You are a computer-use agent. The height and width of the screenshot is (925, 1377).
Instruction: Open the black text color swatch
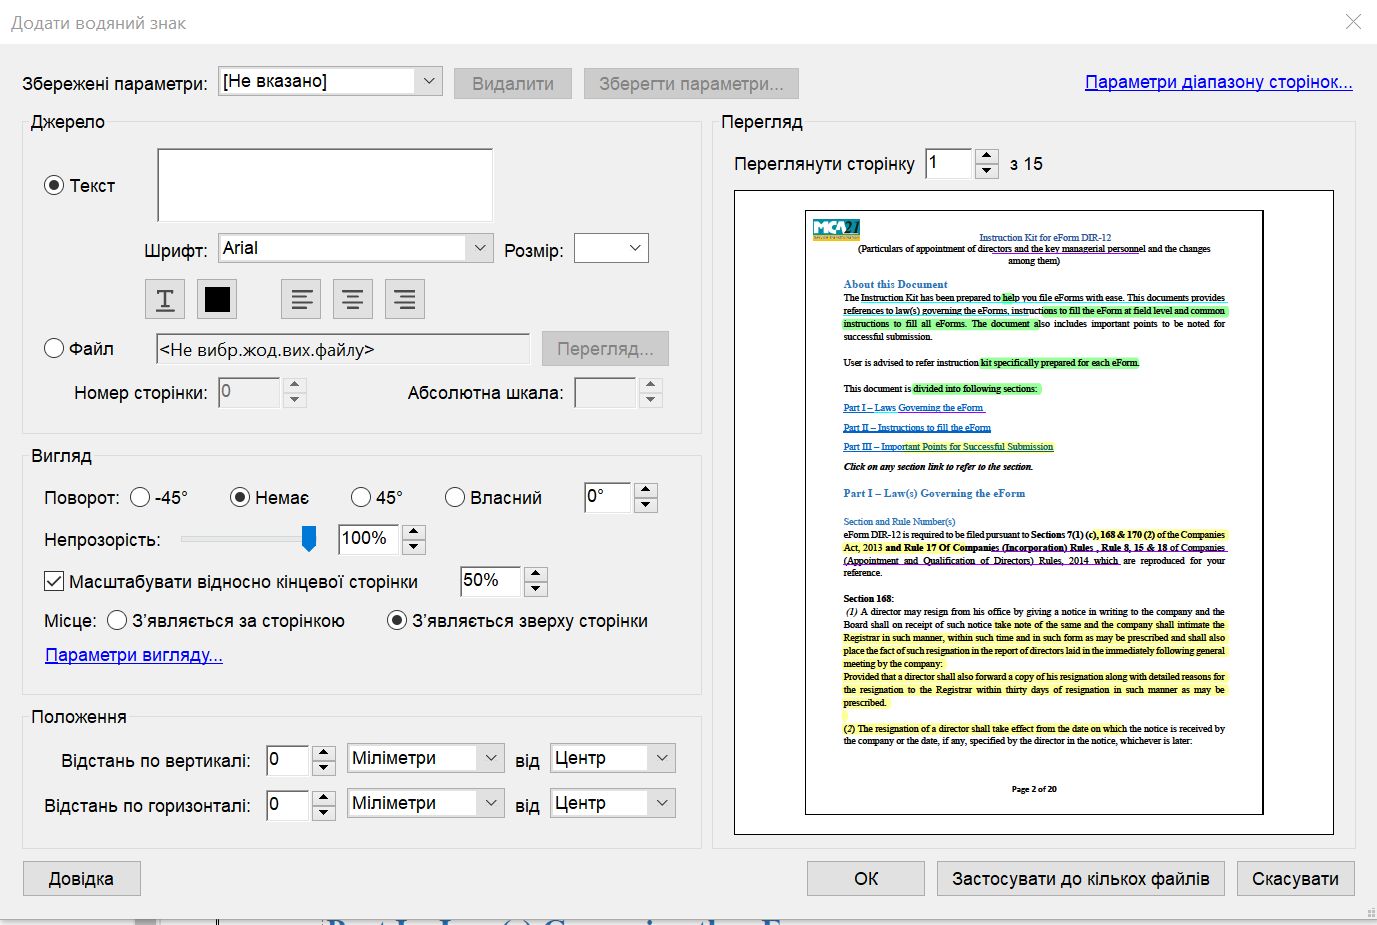click(217, 299)
